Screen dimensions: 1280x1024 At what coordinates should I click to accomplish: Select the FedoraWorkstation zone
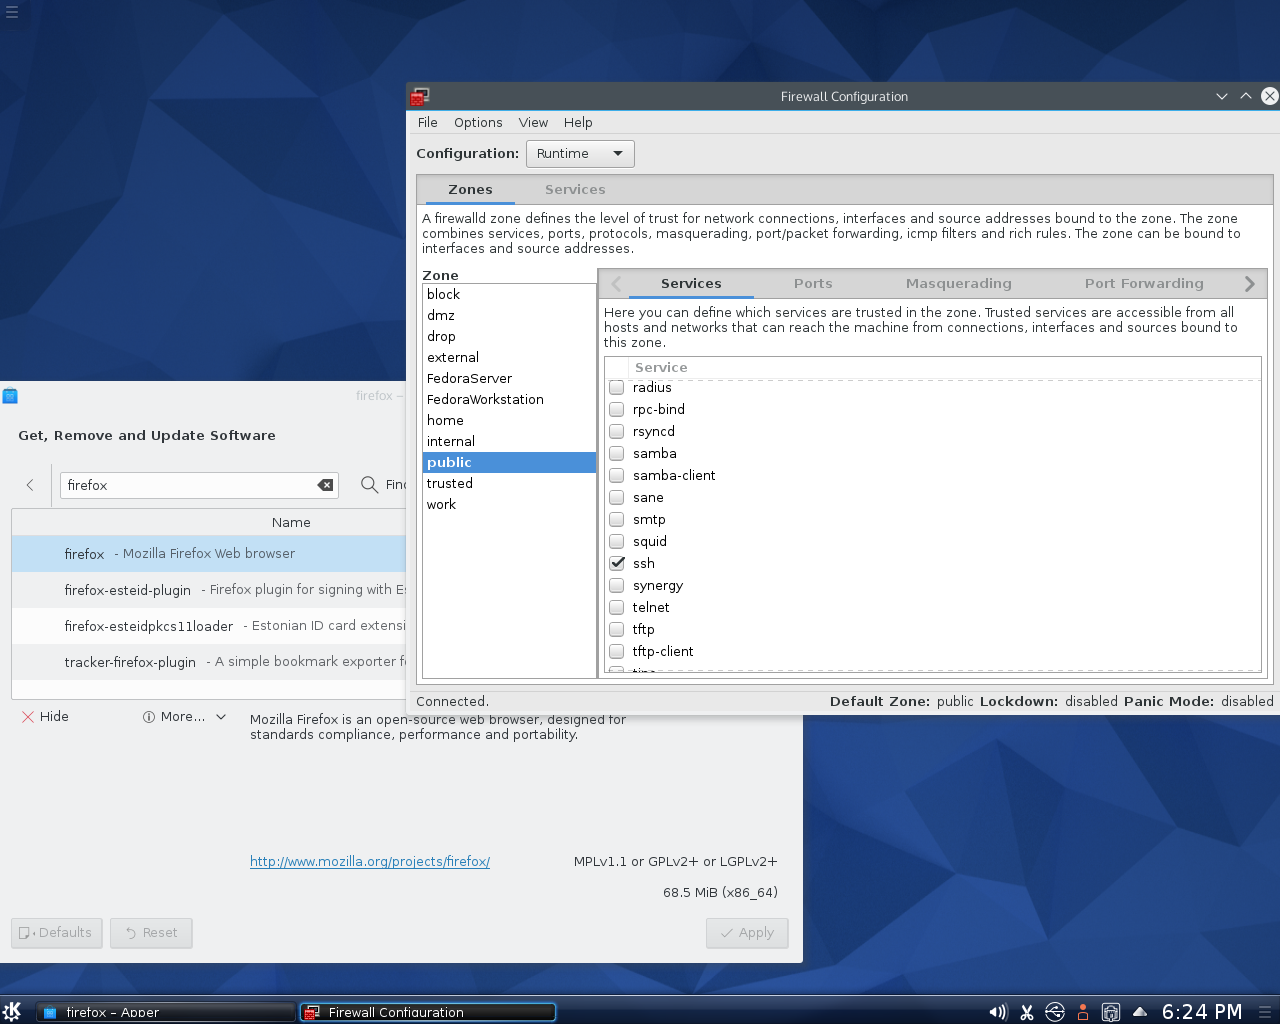tap(509, 399)
